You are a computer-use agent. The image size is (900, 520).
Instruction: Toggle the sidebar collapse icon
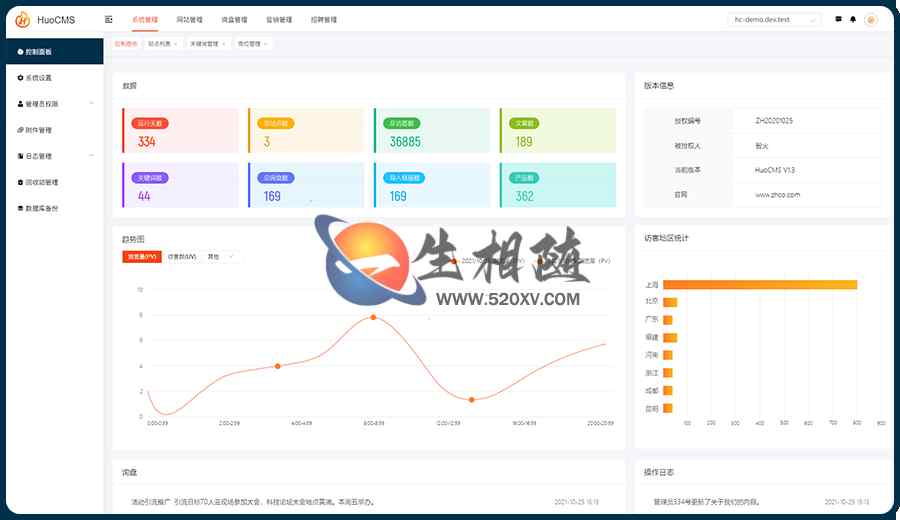[108, 20]
